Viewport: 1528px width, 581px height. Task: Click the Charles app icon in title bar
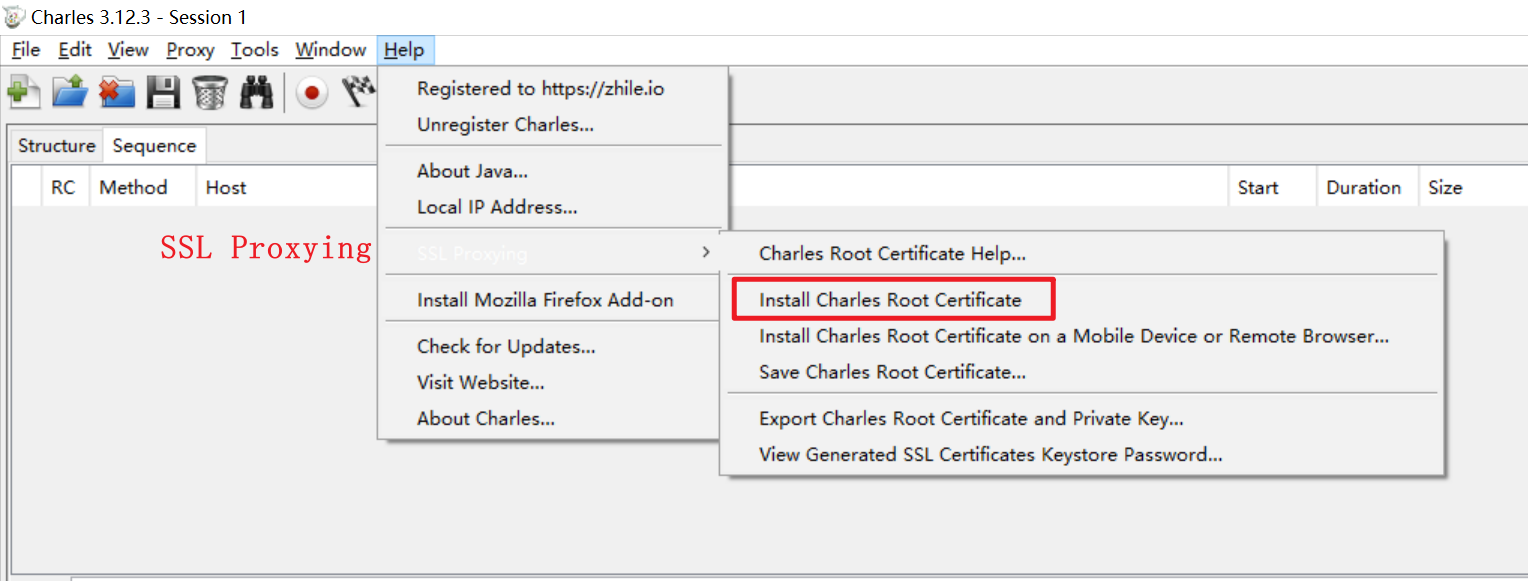coord(15,17)
